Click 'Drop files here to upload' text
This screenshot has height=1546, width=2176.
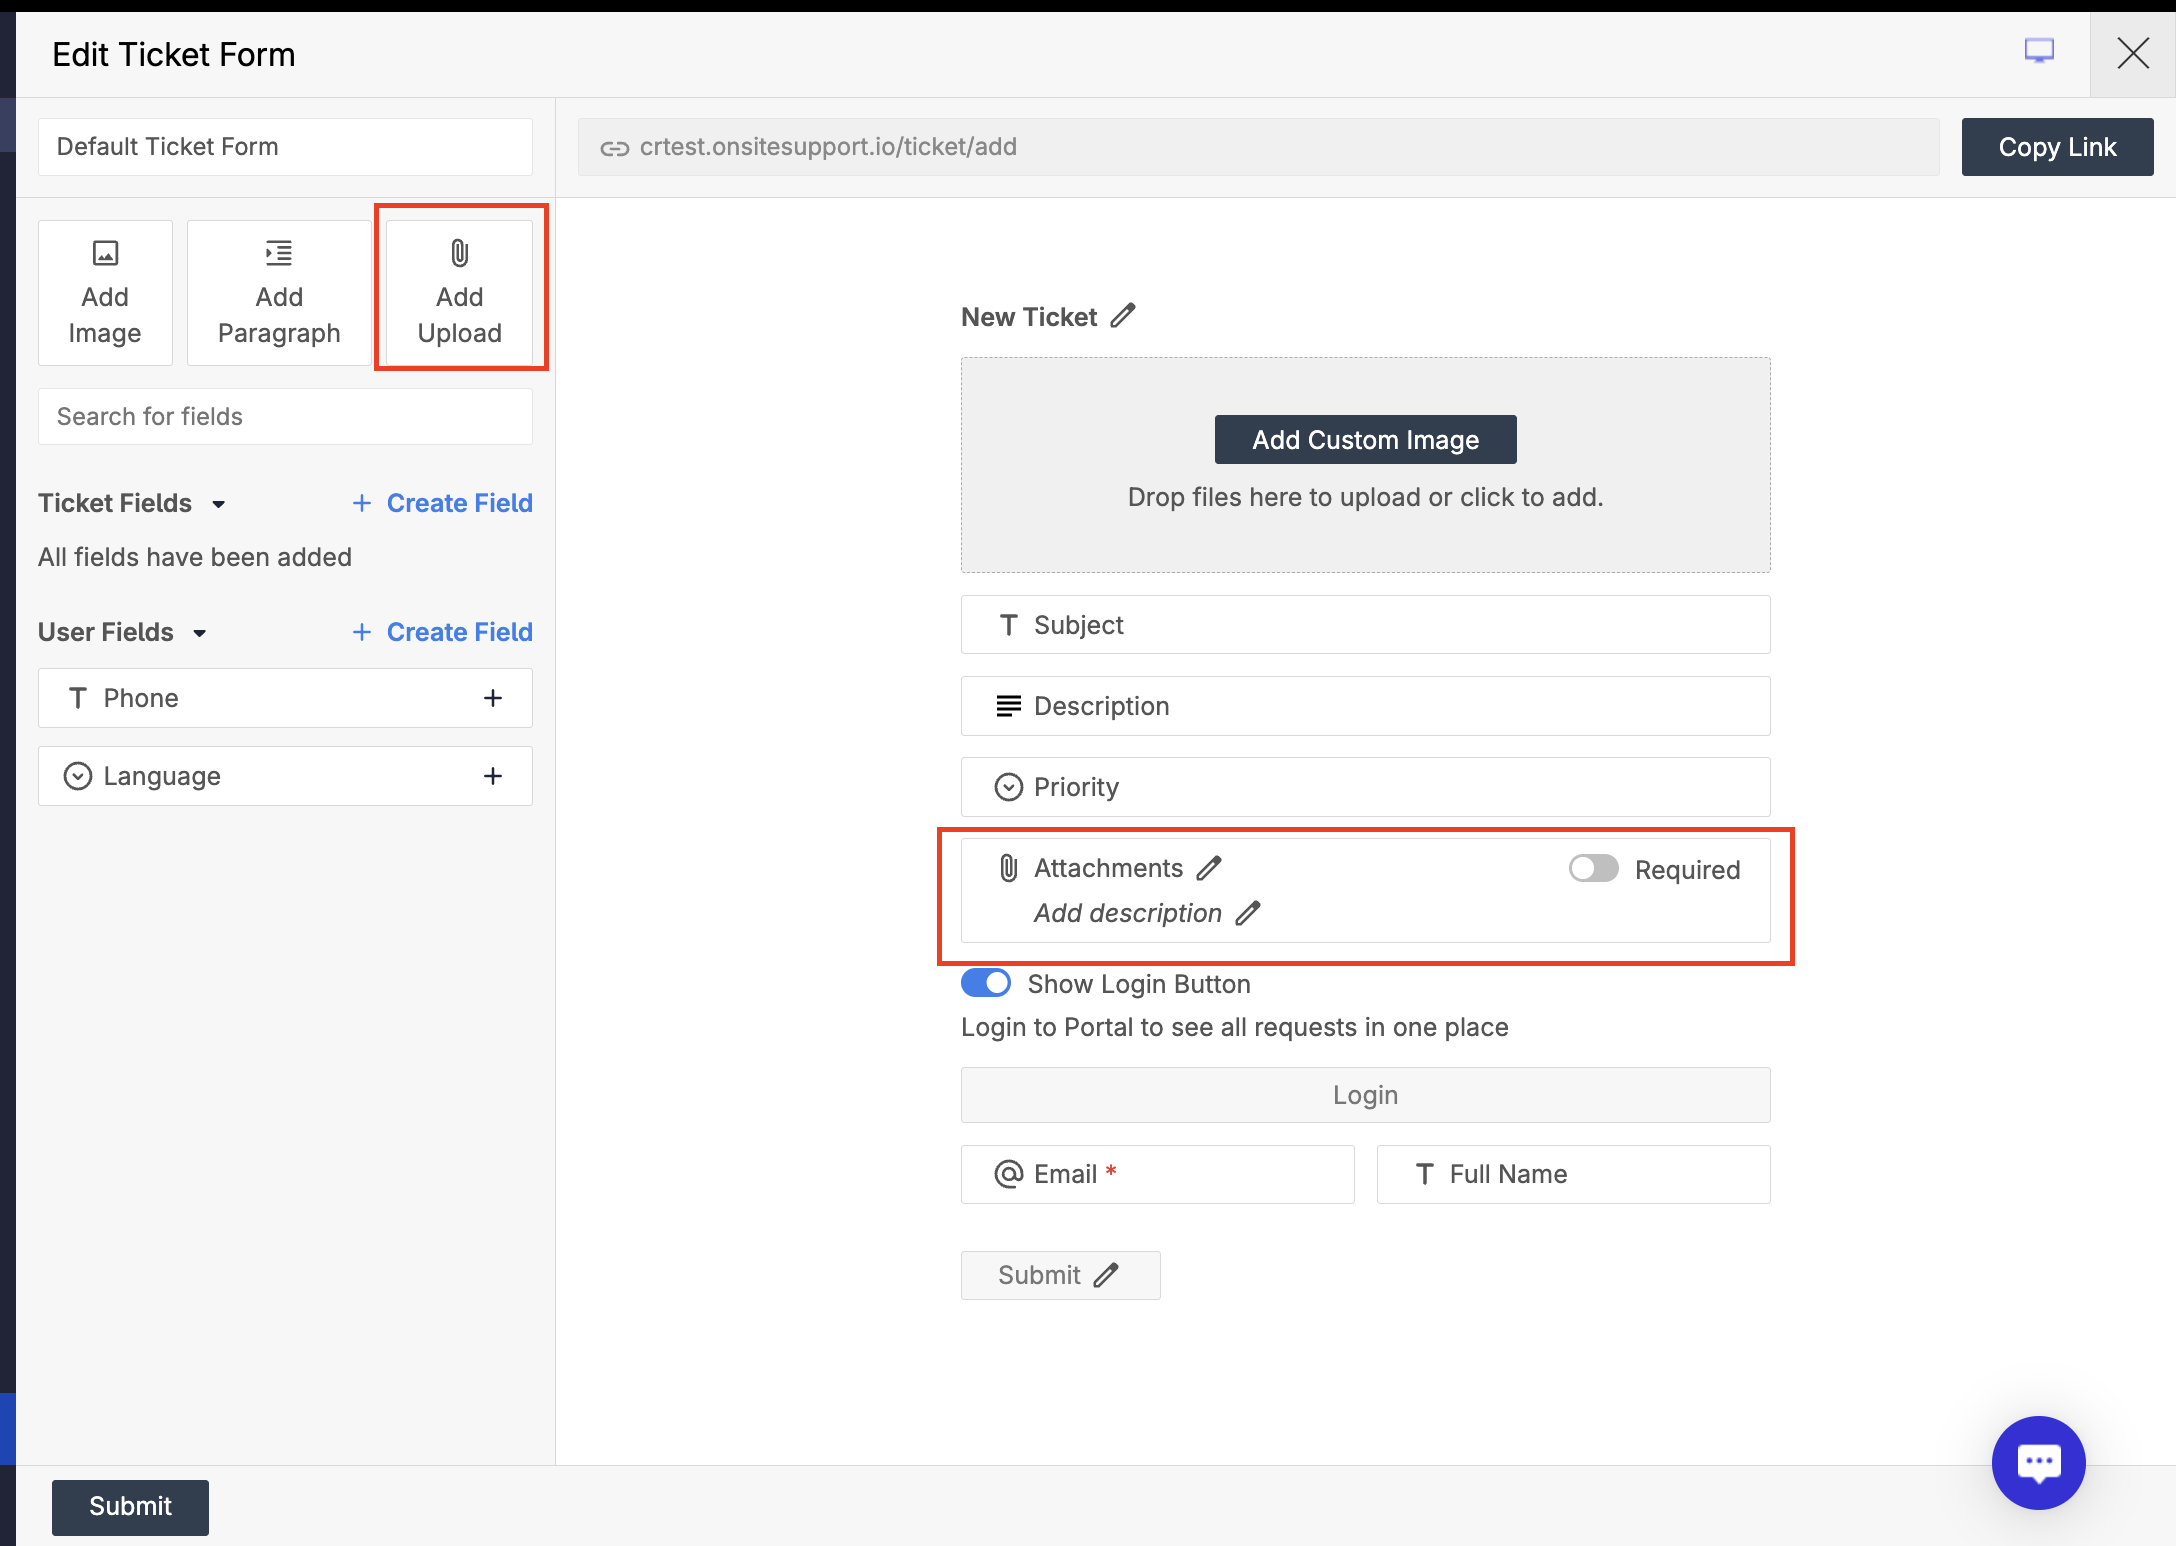tap(1365, 497)
